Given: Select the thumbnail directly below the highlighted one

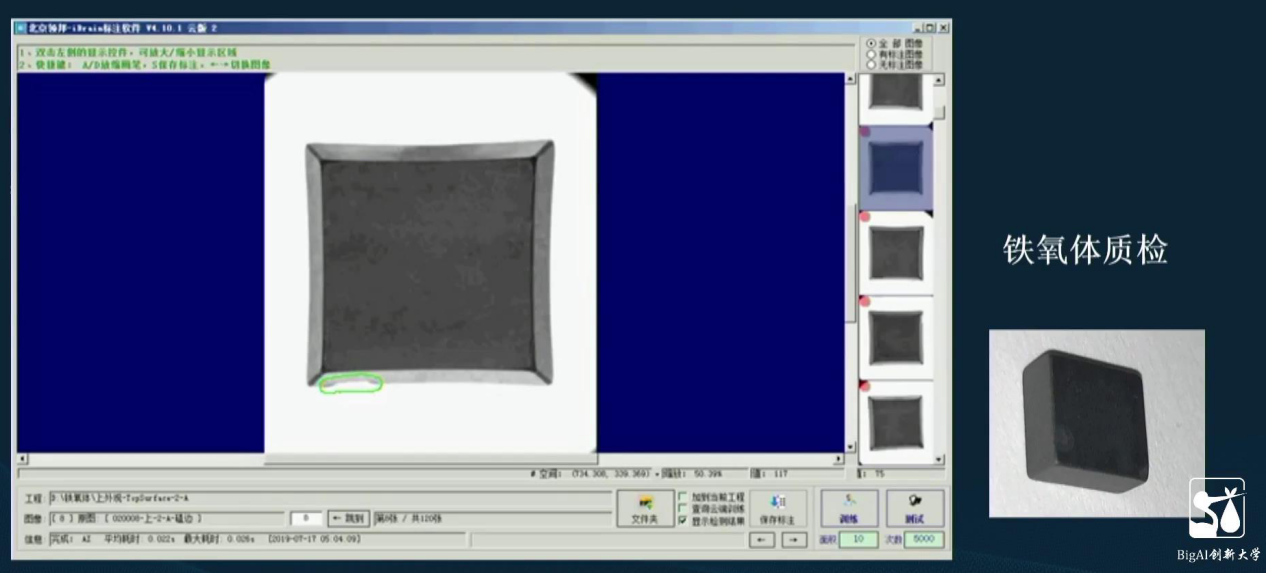Looking at the screenshot, I should coord(895,252).
